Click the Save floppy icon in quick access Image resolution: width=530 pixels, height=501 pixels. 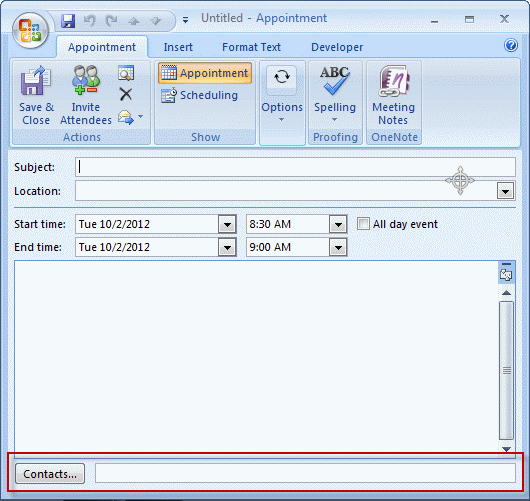point(68,21)
